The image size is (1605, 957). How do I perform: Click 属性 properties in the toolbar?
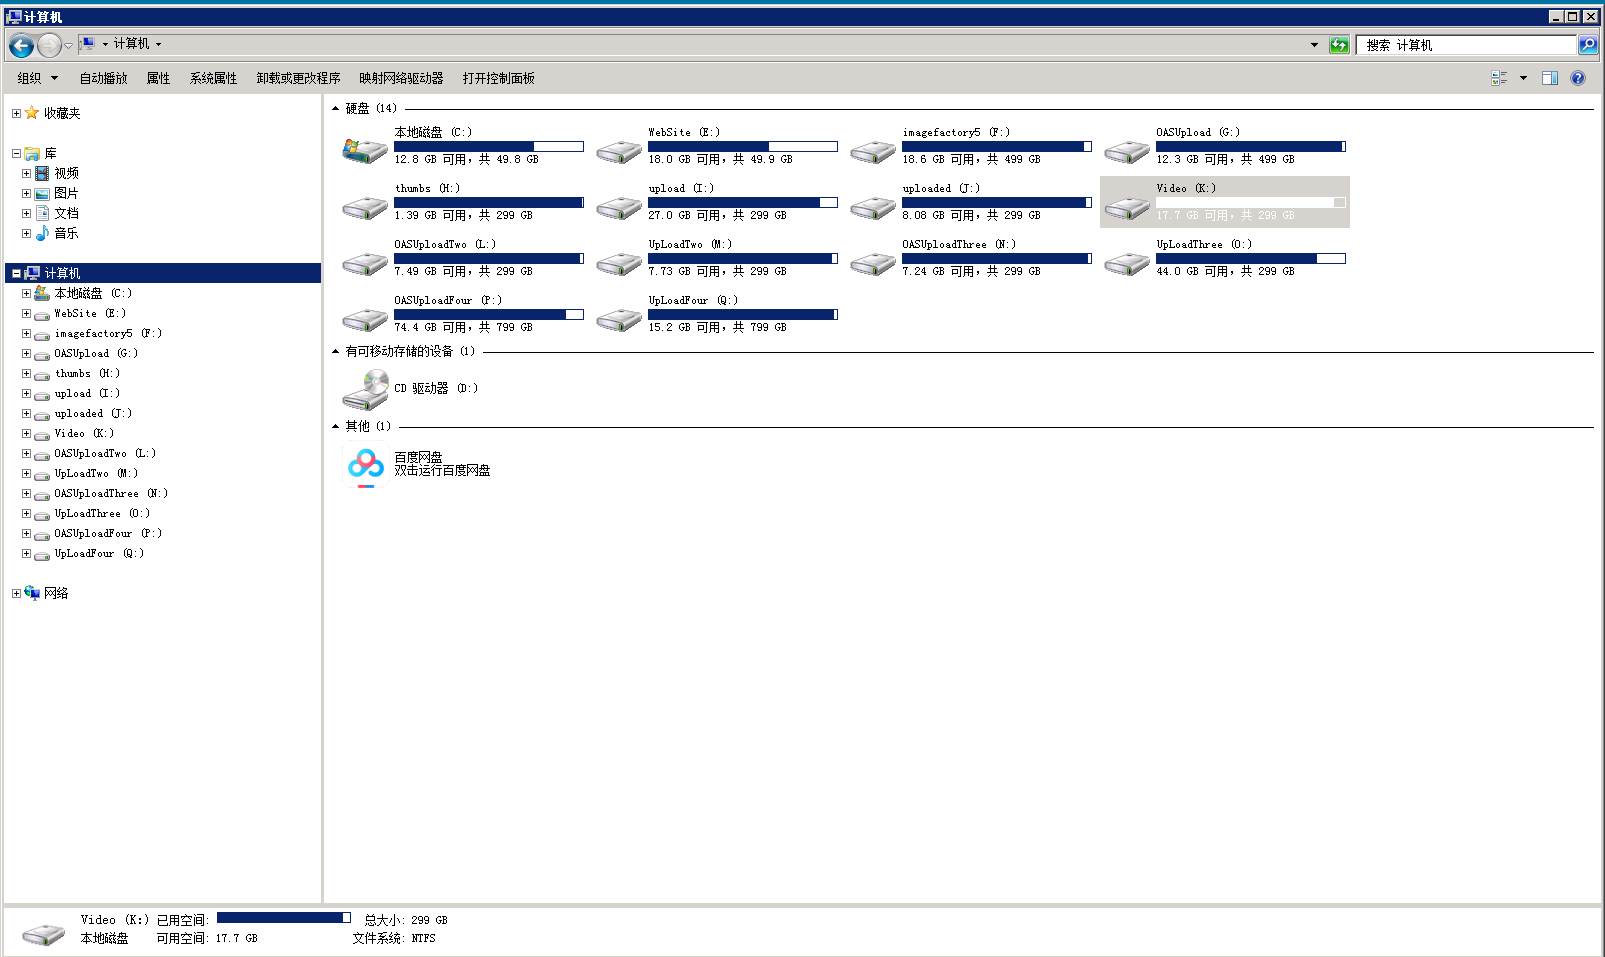tap(158, 78)
